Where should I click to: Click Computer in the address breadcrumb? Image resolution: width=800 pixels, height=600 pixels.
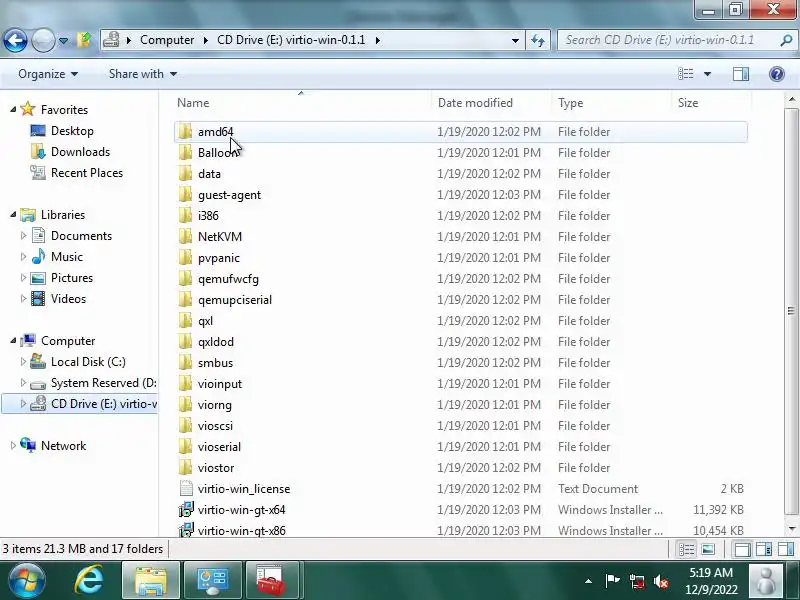pos(167,40)
